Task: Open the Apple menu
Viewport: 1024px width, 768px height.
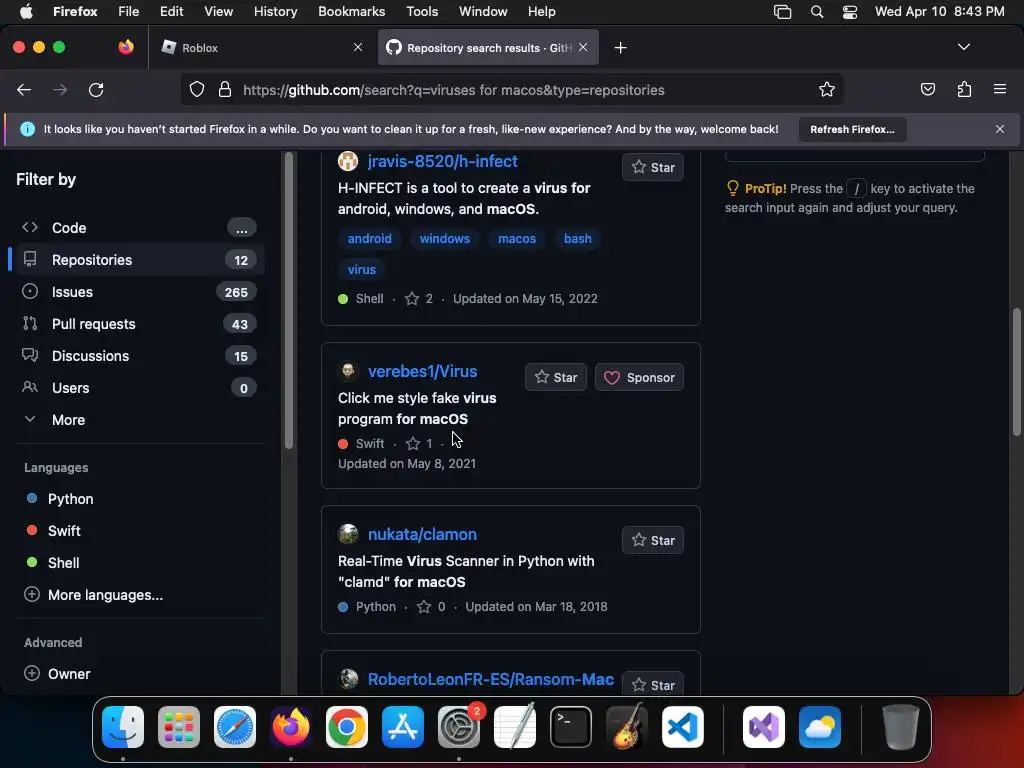Action: coord(26,12)
